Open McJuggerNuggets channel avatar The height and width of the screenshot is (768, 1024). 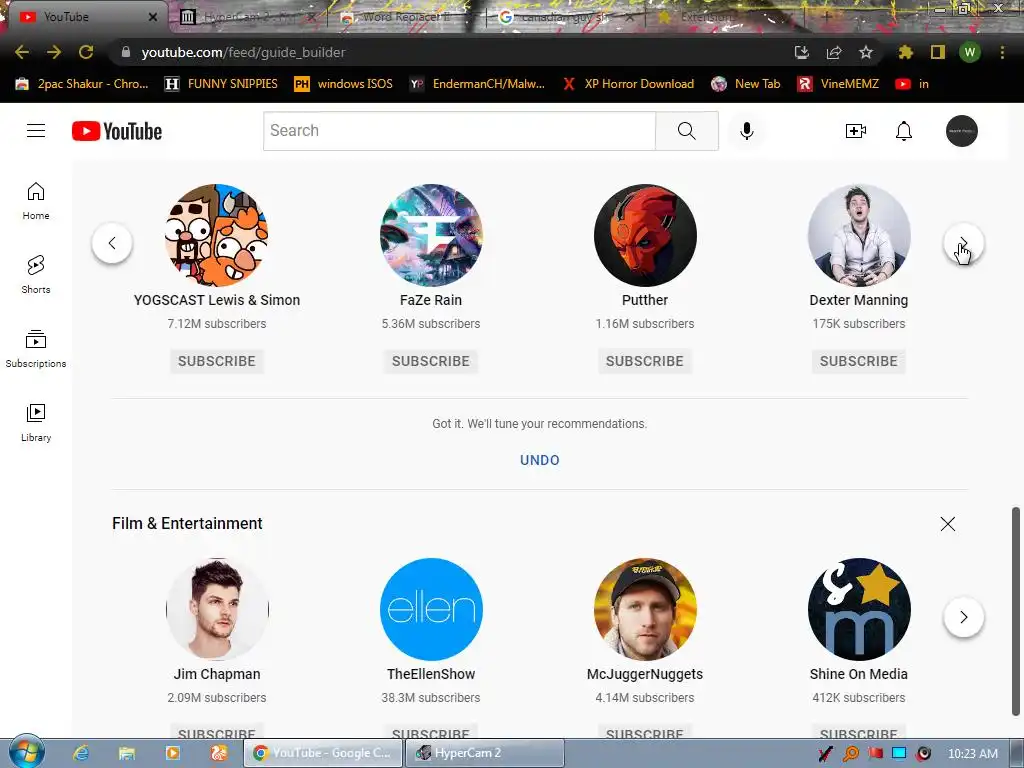(645, 609)
